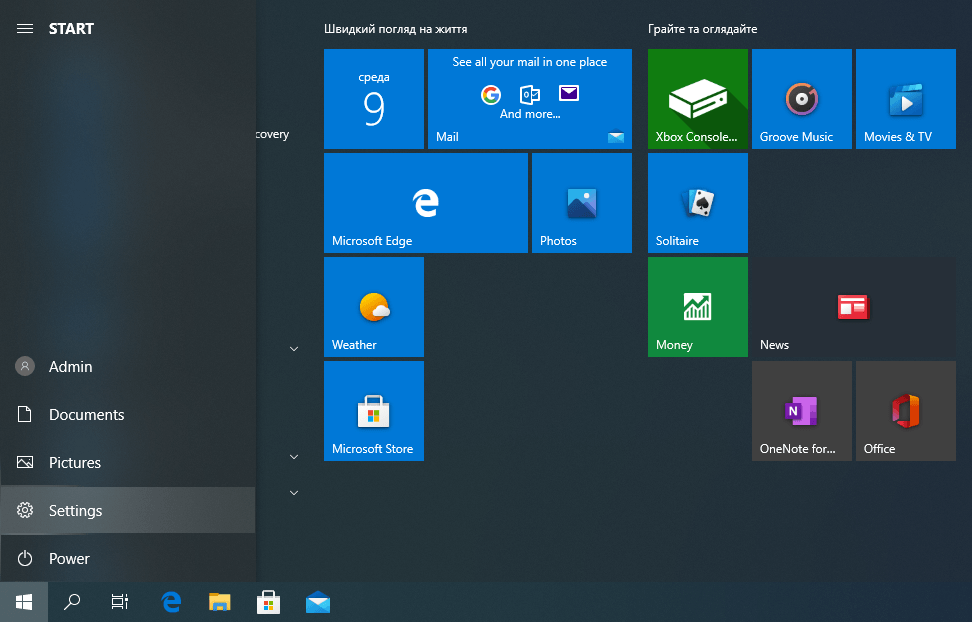Click the Google icon in Mail tile
This screenshot has height=622, width=972.
click(x=491, y=94)
